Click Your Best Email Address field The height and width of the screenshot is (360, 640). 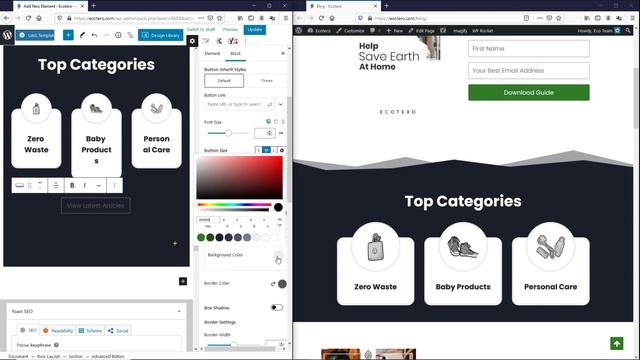point(529,71)
